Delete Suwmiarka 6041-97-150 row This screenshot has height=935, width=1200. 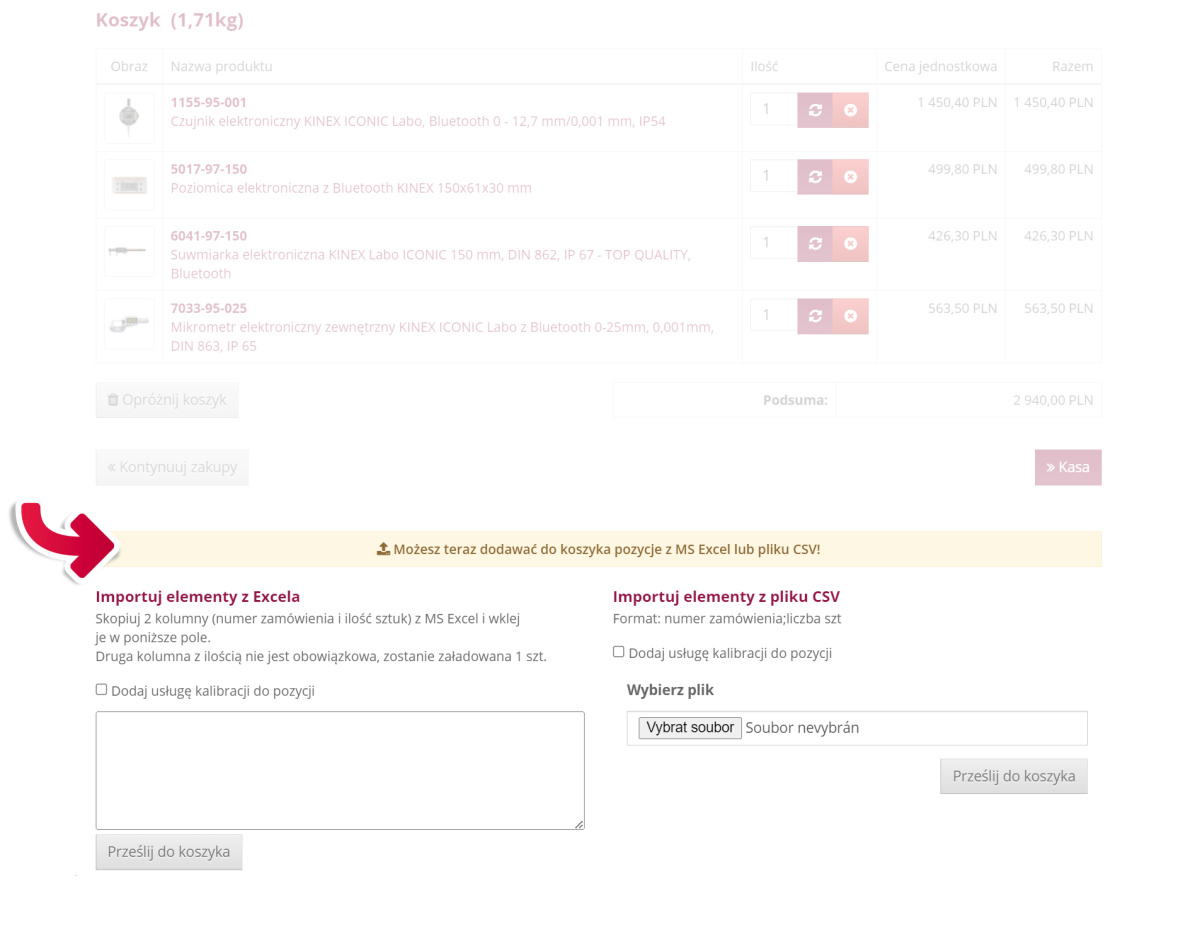tap(850, 244)
